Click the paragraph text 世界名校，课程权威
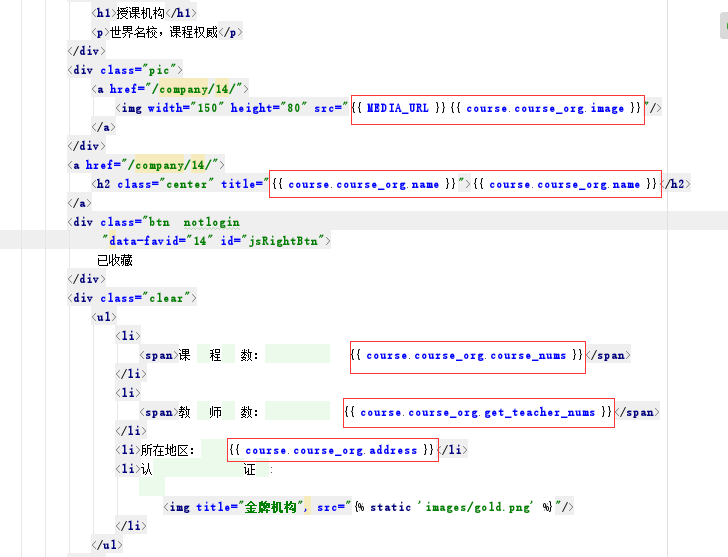 164,32
